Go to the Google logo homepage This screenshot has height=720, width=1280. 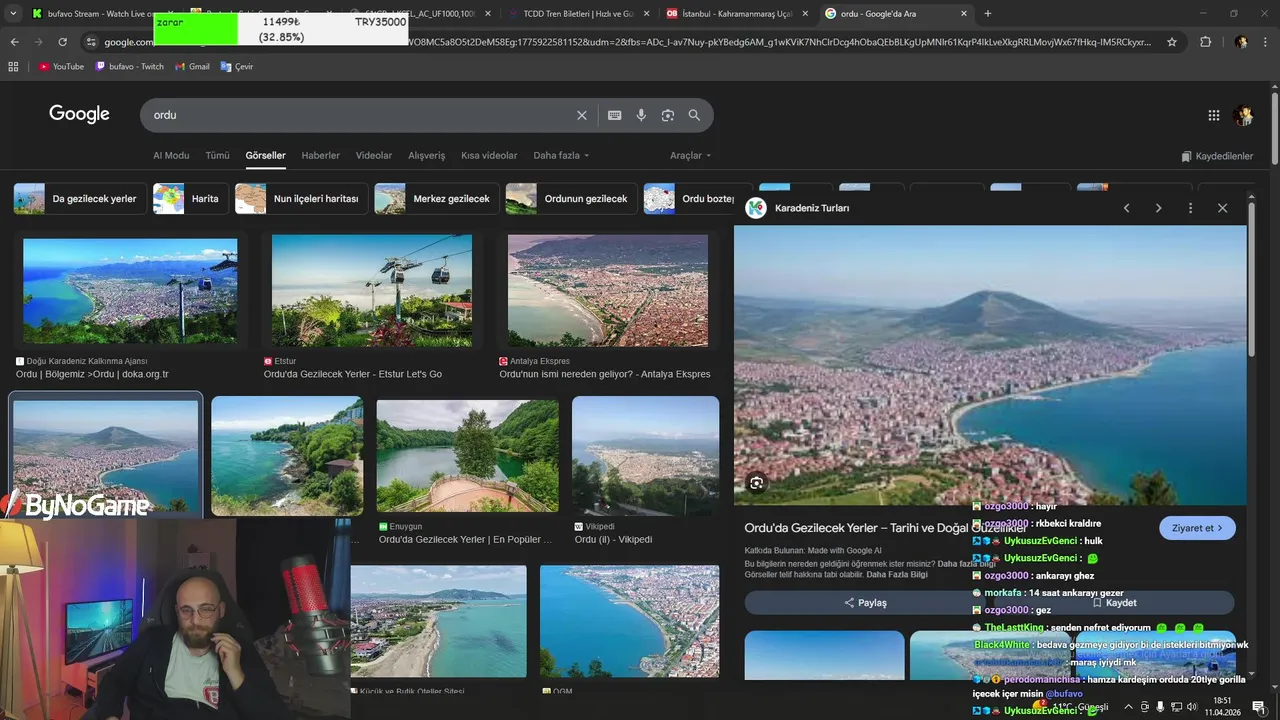pos(79,114)
